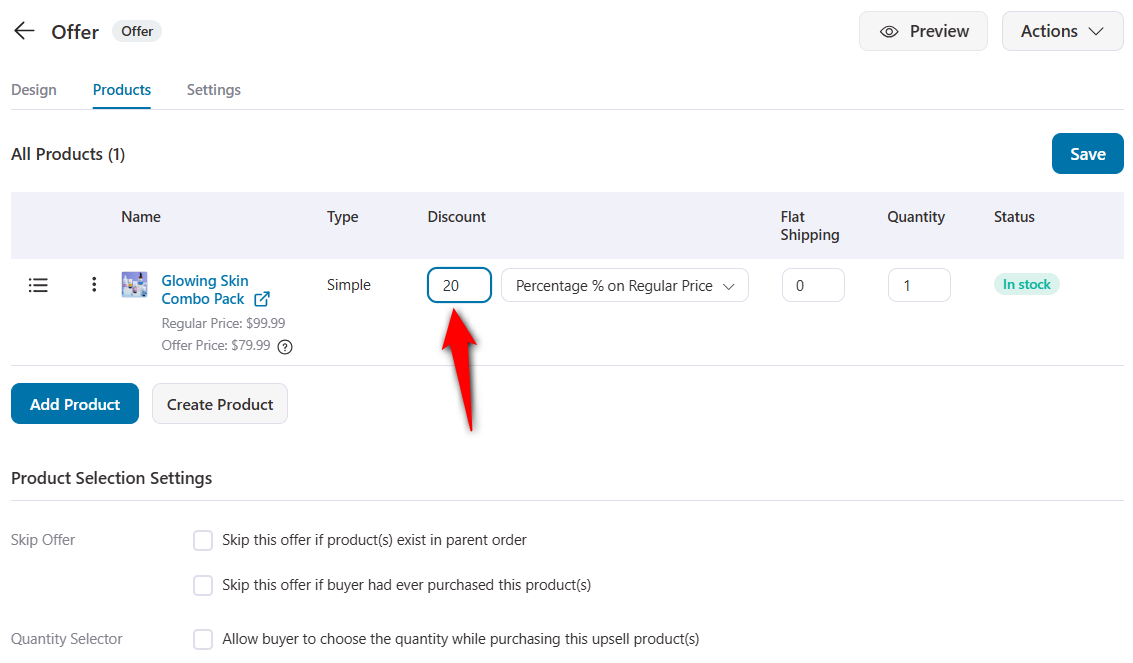
Task: Go back using the left arrow icon
Action: point(25,30)
